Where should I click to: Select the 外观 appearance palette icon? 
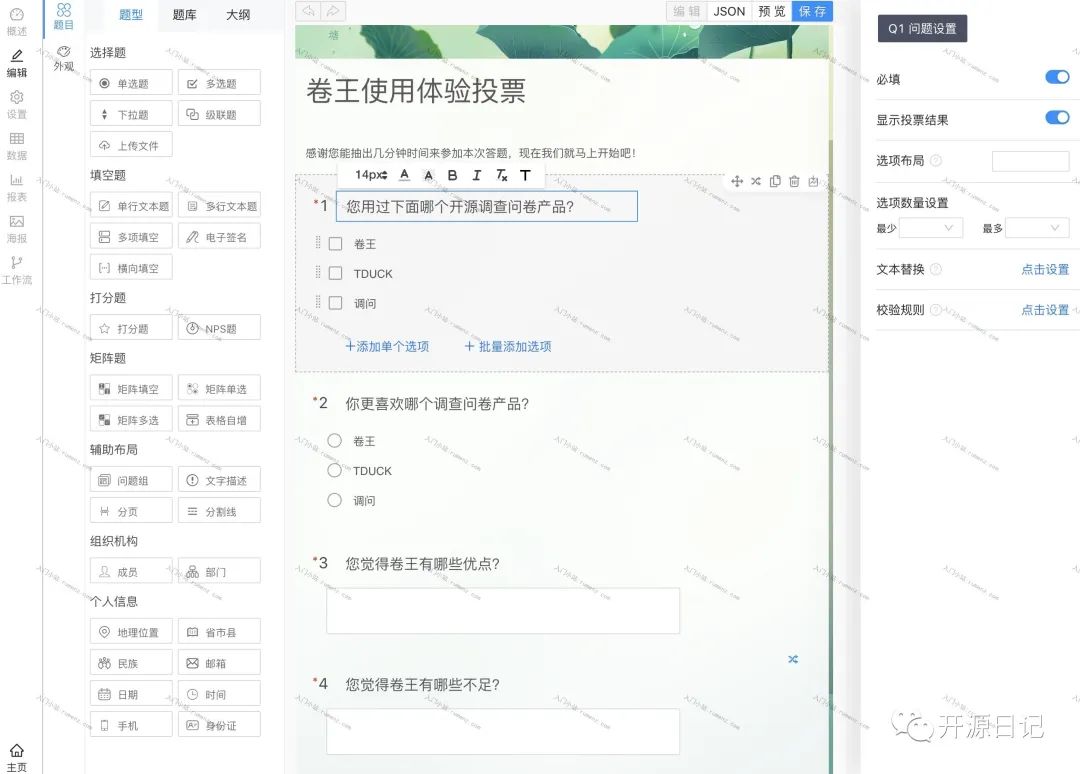63,58
